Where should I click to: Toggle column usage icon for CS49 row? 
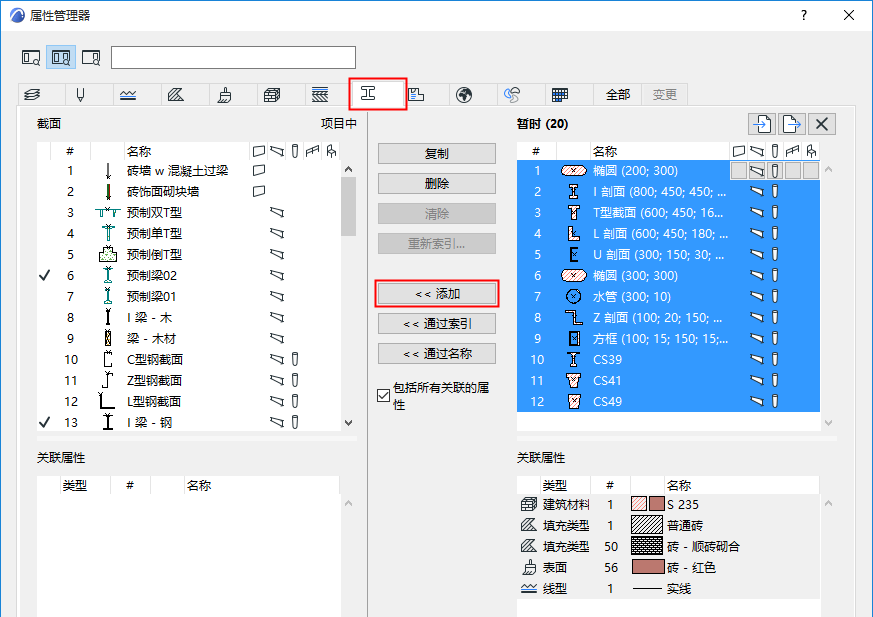(774, 401)
